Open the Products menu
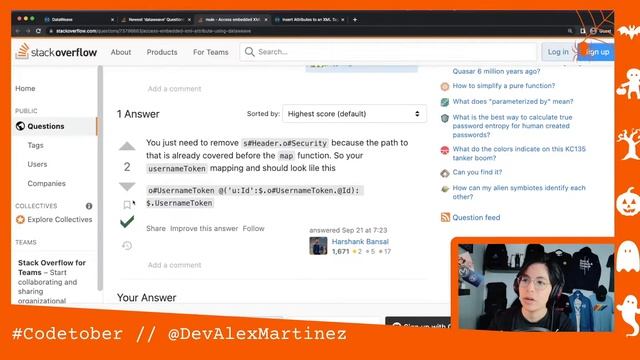The height and width of the screenshot is (360, 640). [x=162, y=52]
